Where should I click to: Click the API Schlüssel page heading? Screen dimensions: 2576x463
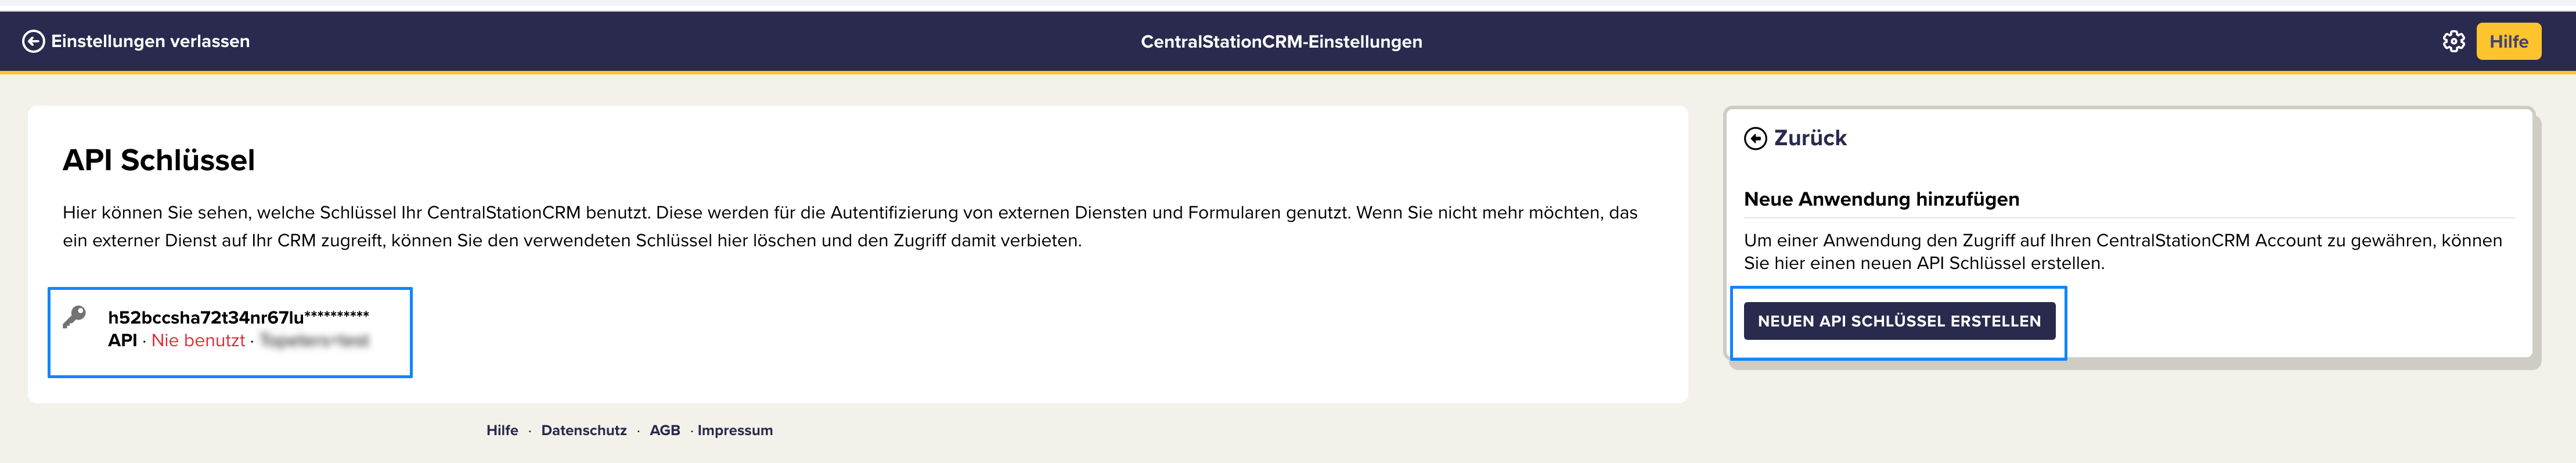(159, 160)
